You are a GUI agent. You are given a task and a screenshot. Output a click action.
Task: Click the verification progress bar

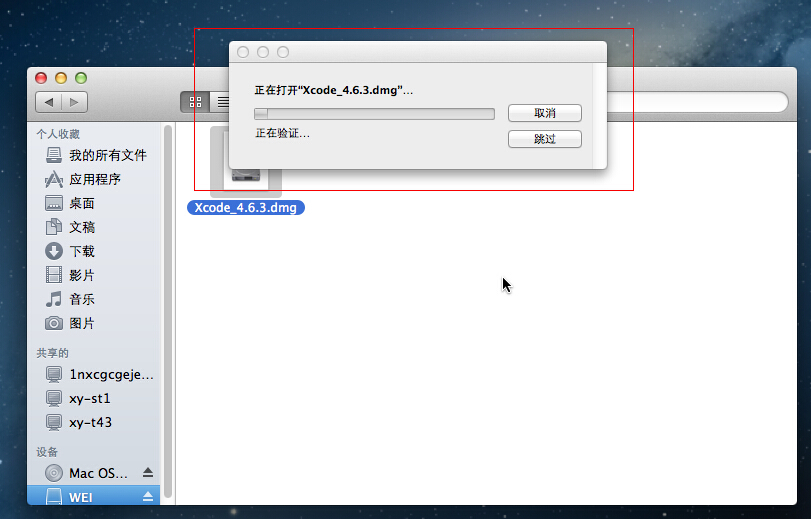click(374, 113)
